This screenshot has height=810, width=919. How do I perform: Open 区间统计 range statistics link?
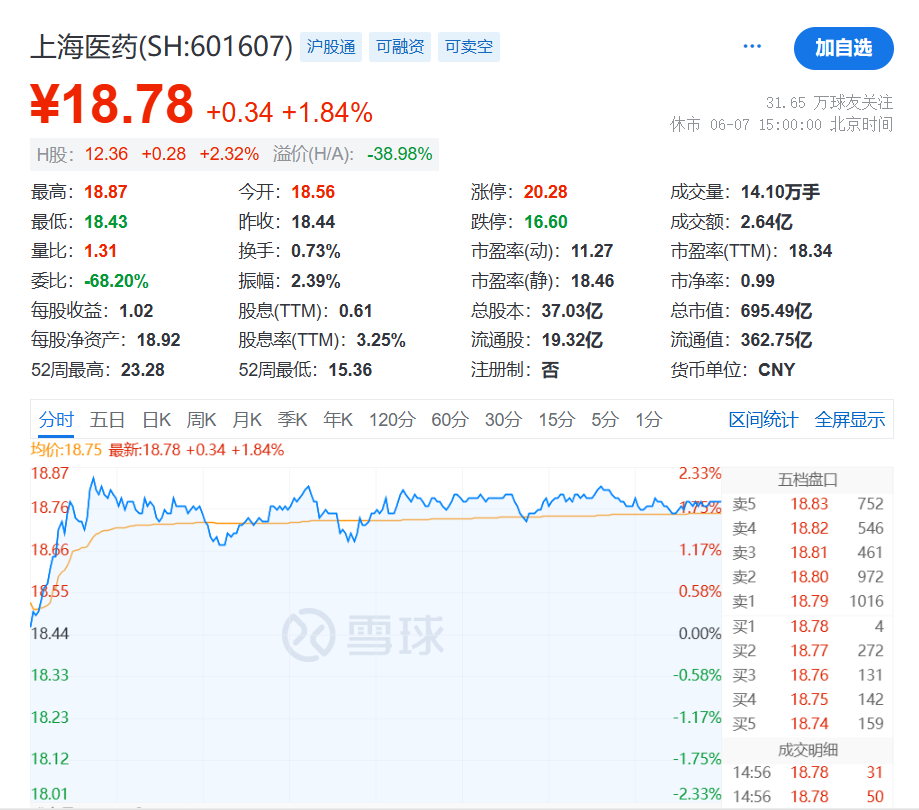[x=763, y=420]
